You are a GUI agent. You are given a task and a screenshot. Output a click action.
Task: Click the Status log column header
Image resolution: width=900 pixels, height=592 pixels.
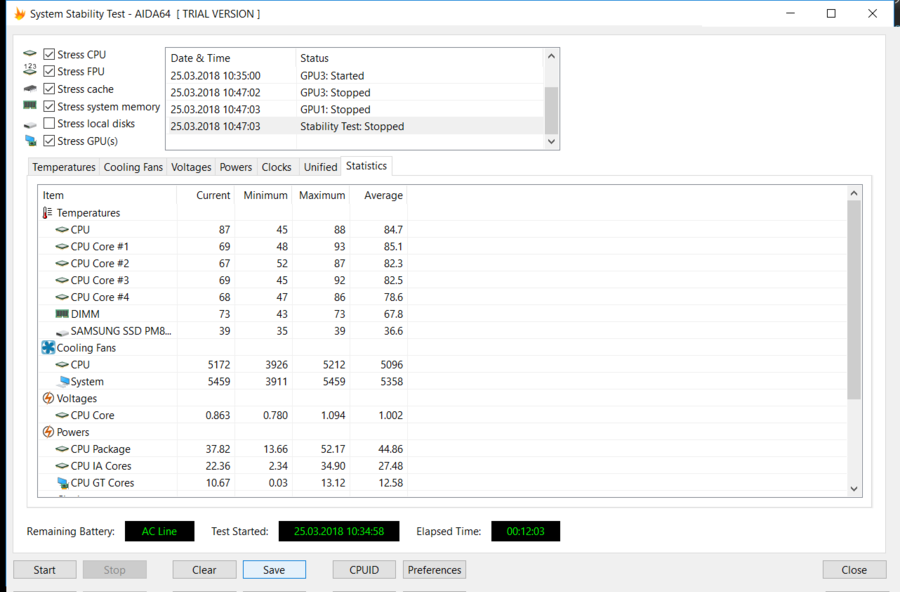(420, 58)
